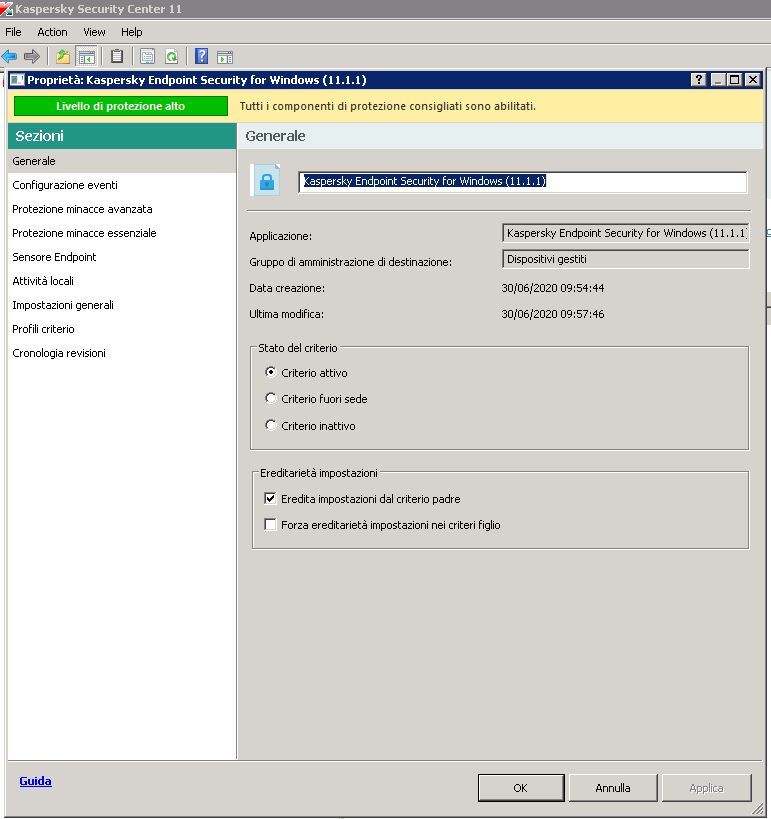Click the Properties sheet toolbar icon
This screenshot has width=771, height=819.
click(x=147, y=56)
